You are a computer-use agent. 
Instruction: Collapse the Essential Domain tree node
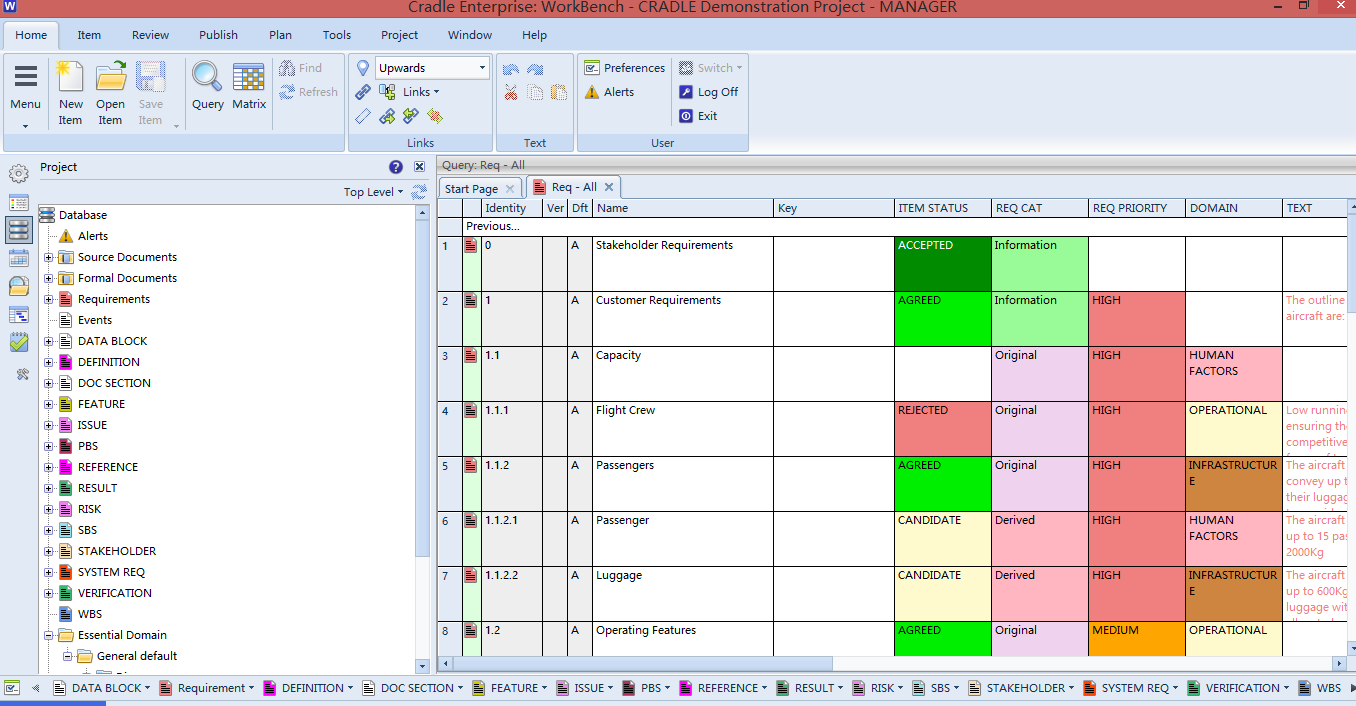49,635
